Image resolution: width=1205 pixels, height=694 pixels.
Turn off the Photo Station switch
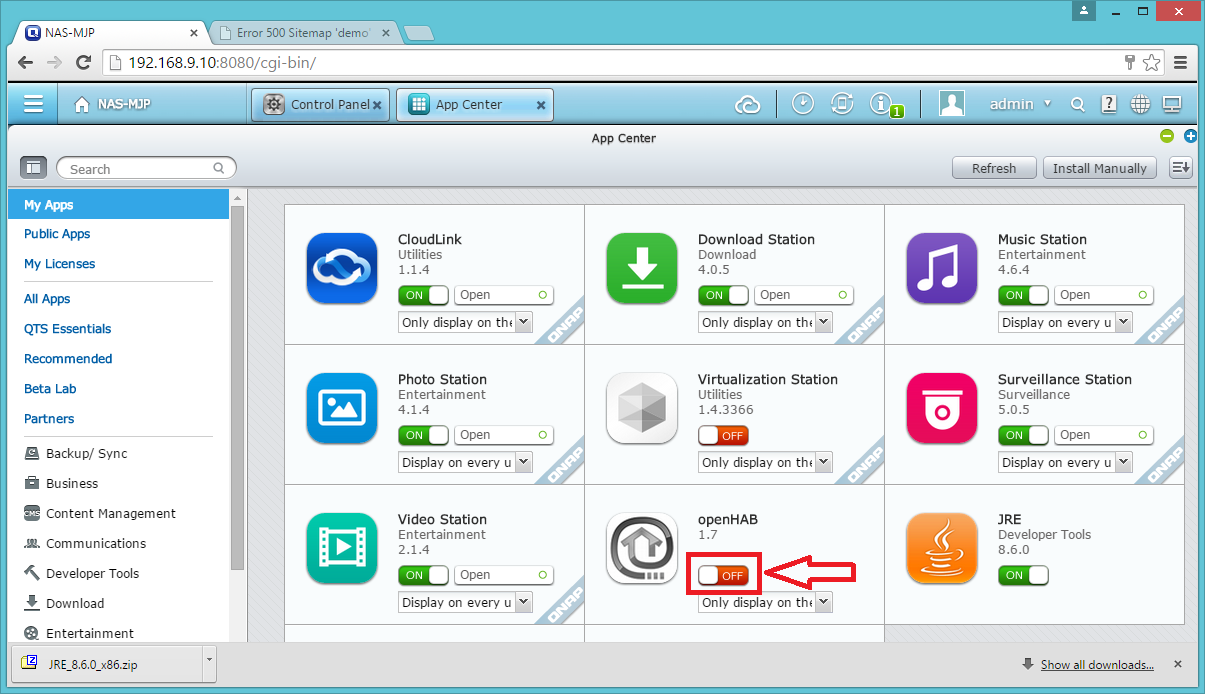point(423,435)
